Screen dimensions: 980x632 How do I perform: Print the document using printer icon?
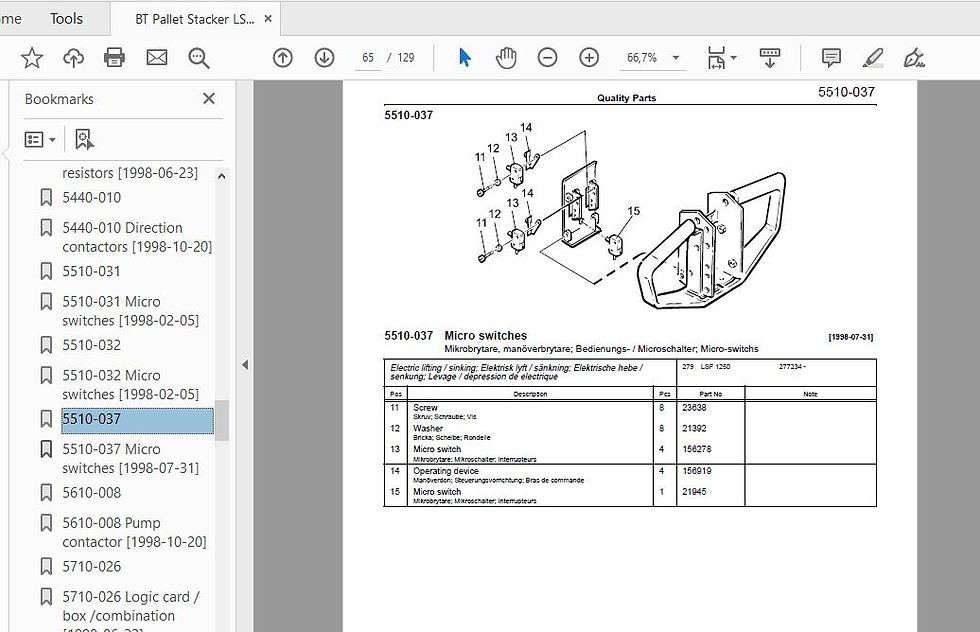[x=114, y=58]
